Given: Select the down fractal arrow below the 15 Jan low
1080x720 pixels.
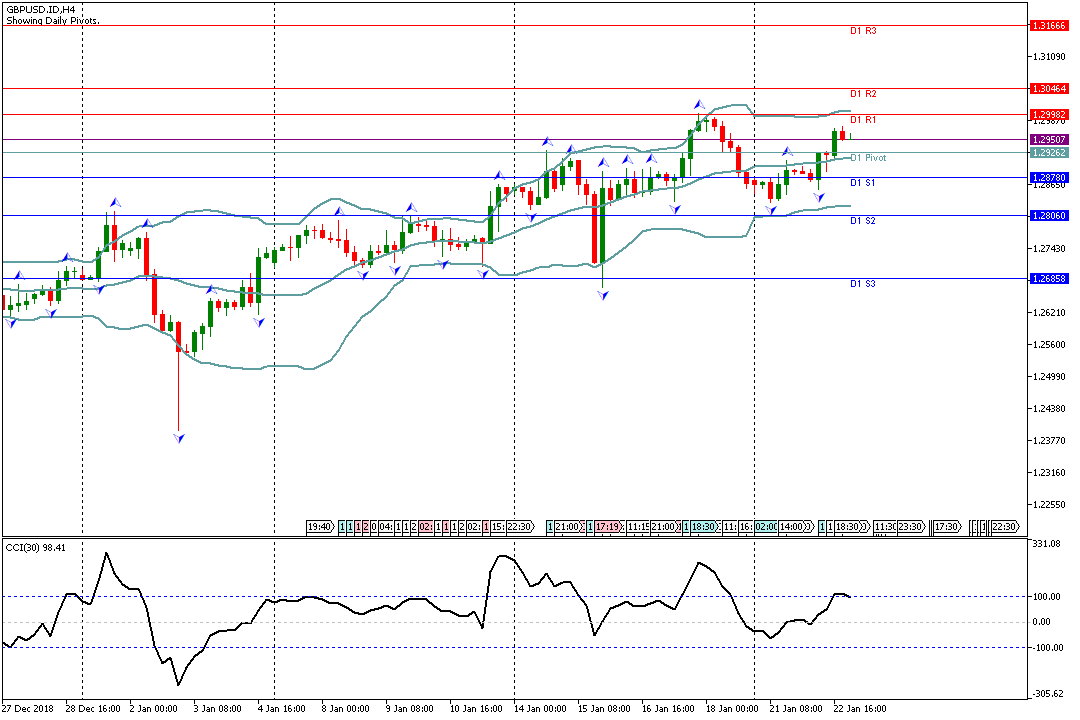Looking at the screenshot, I should tap(603, 296).
